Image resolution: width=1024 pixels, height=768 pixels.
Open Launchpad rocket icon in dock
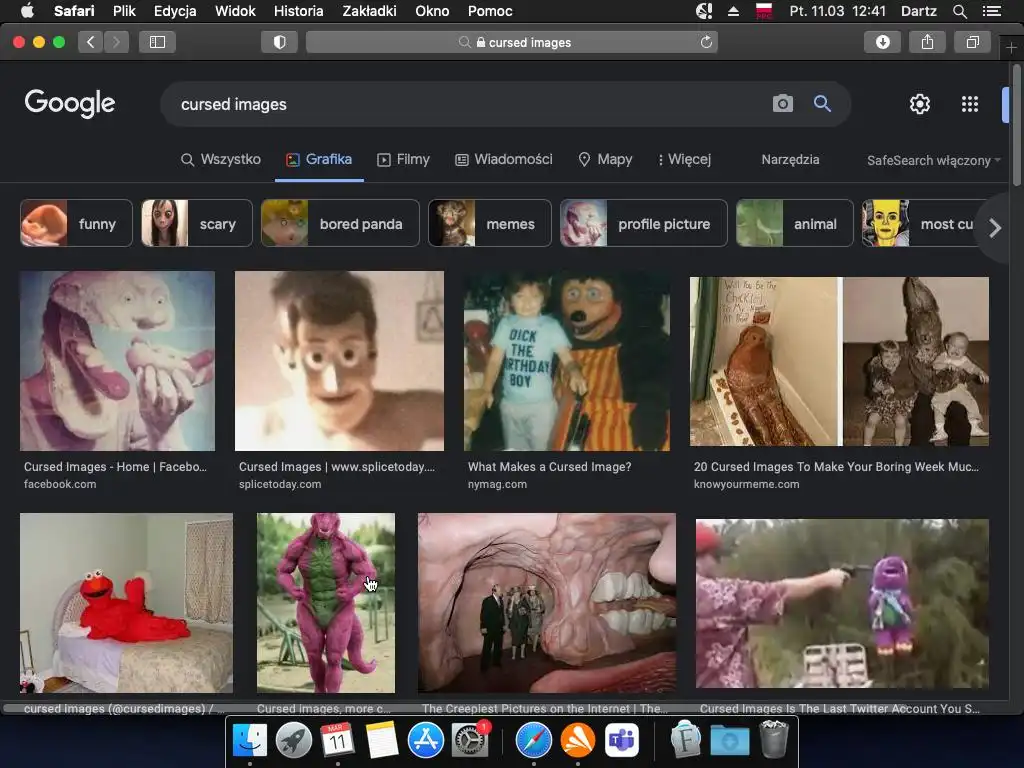[x=294, y=741]
